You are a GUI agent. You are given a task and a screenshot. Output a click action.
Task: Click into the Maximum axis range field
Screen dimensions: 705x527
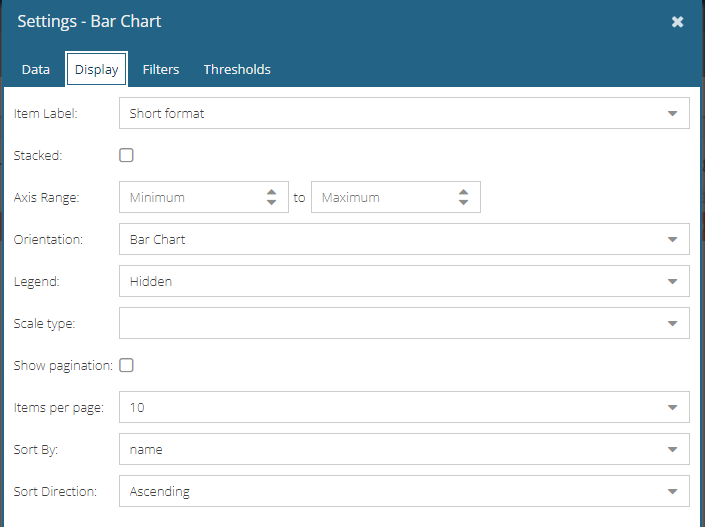coord(385,197)
